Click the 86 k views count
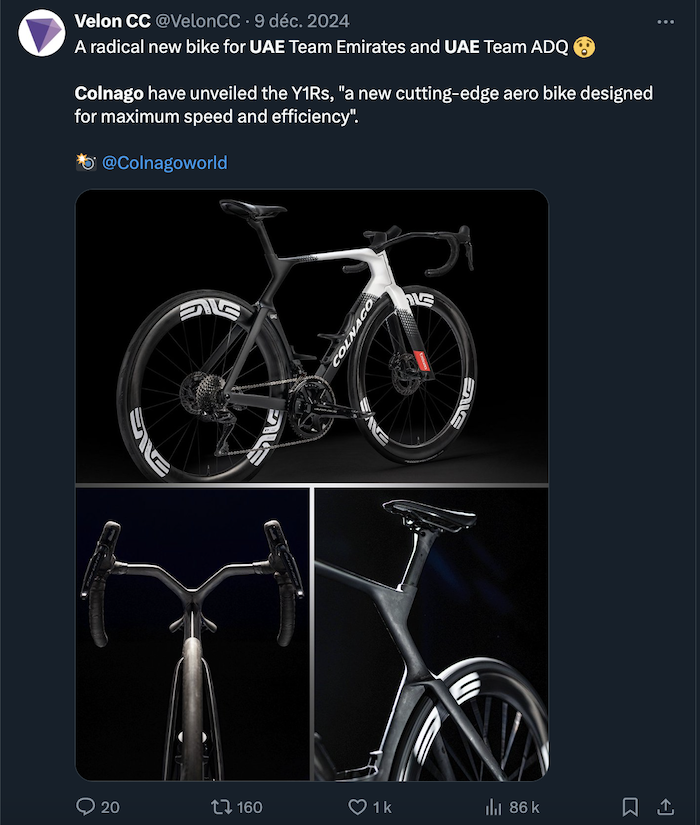 524,807
